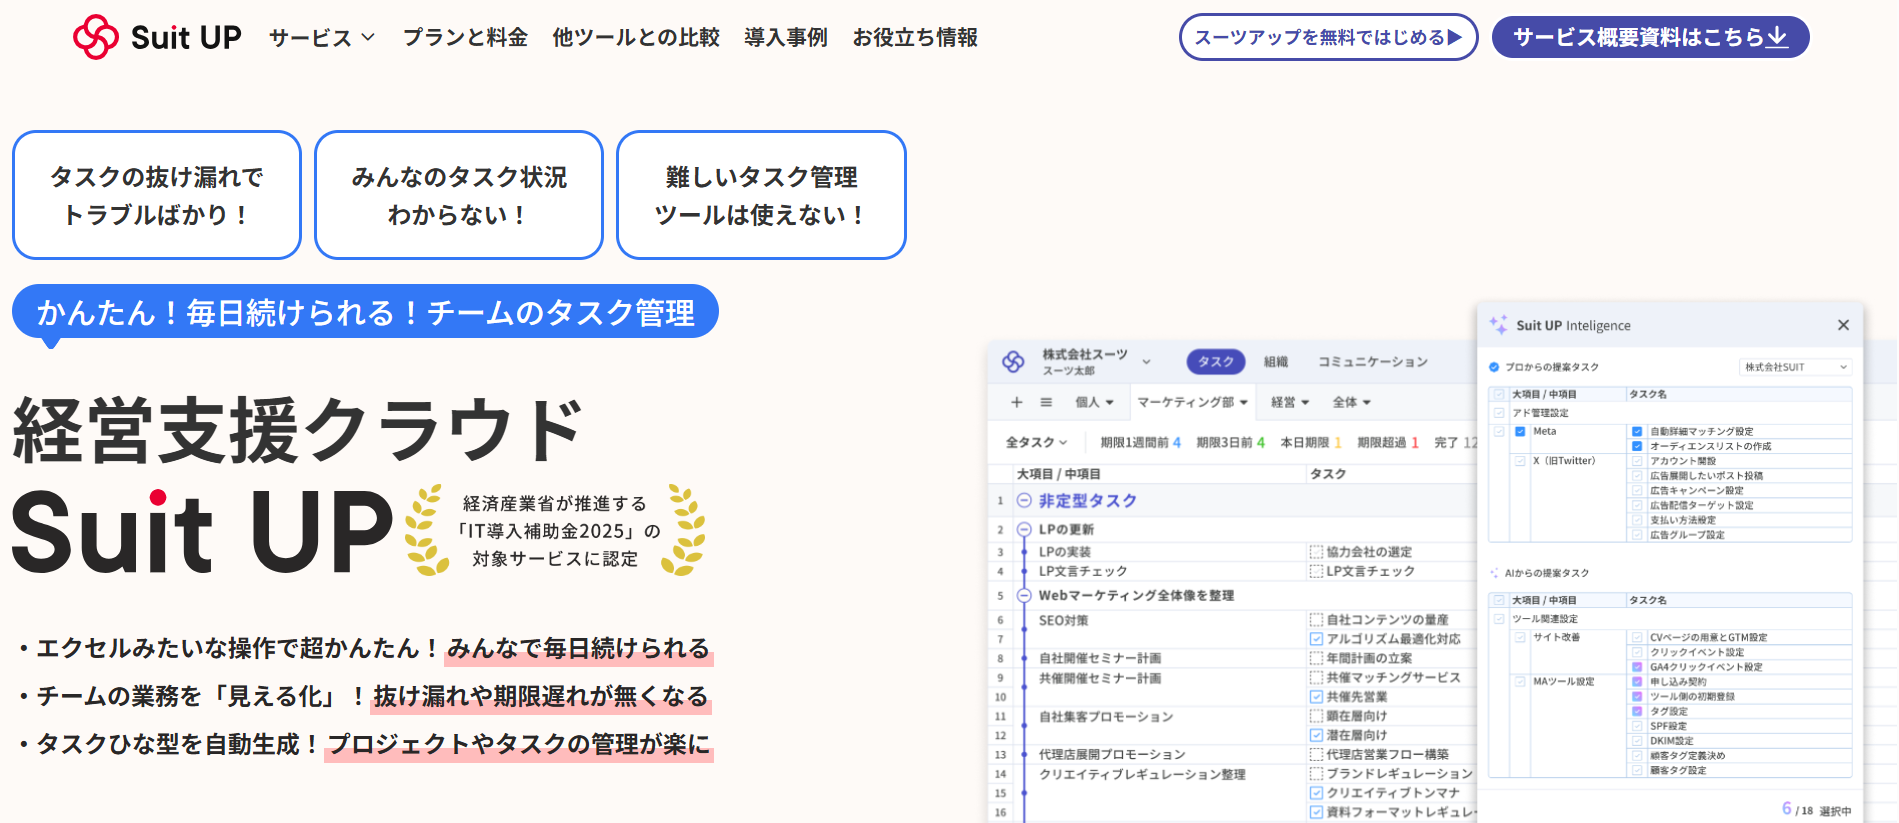Click the hamburger list icon beside 個人
Viewport: 1899px width, 823px height.
coord(1046,402)
